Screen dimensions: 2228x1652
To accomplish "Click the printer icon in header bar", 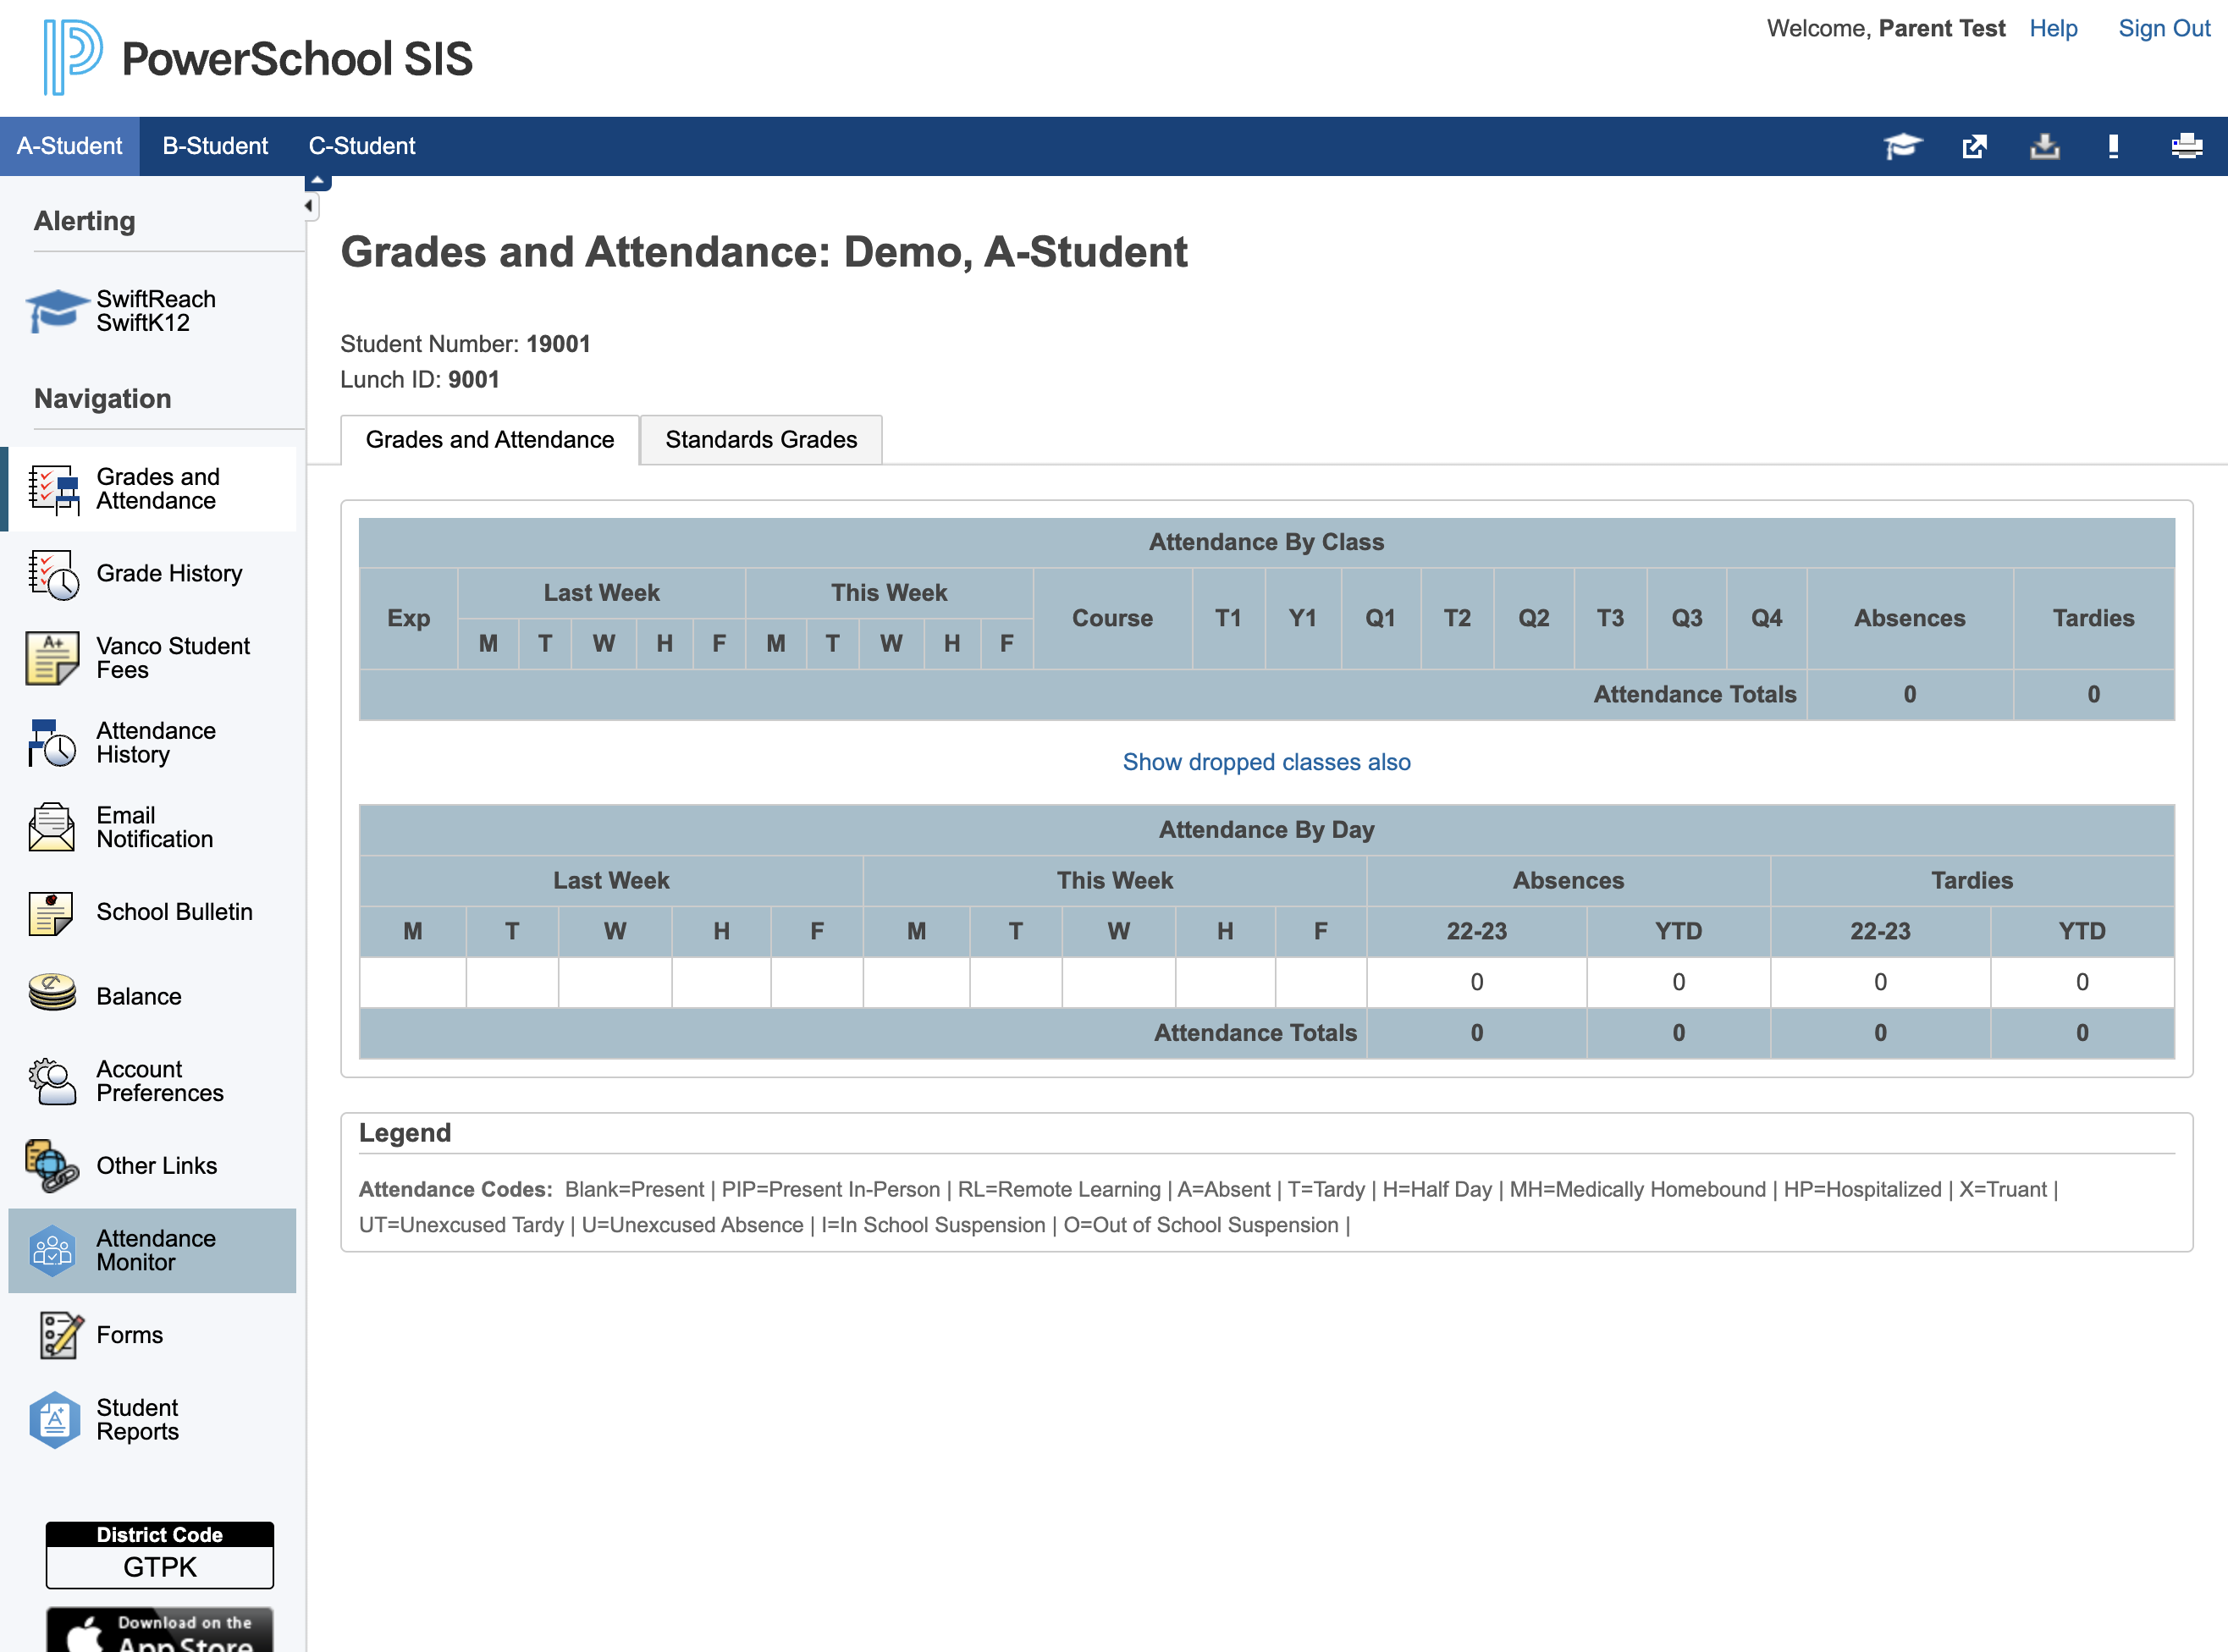I will [x=2187, y=146].
